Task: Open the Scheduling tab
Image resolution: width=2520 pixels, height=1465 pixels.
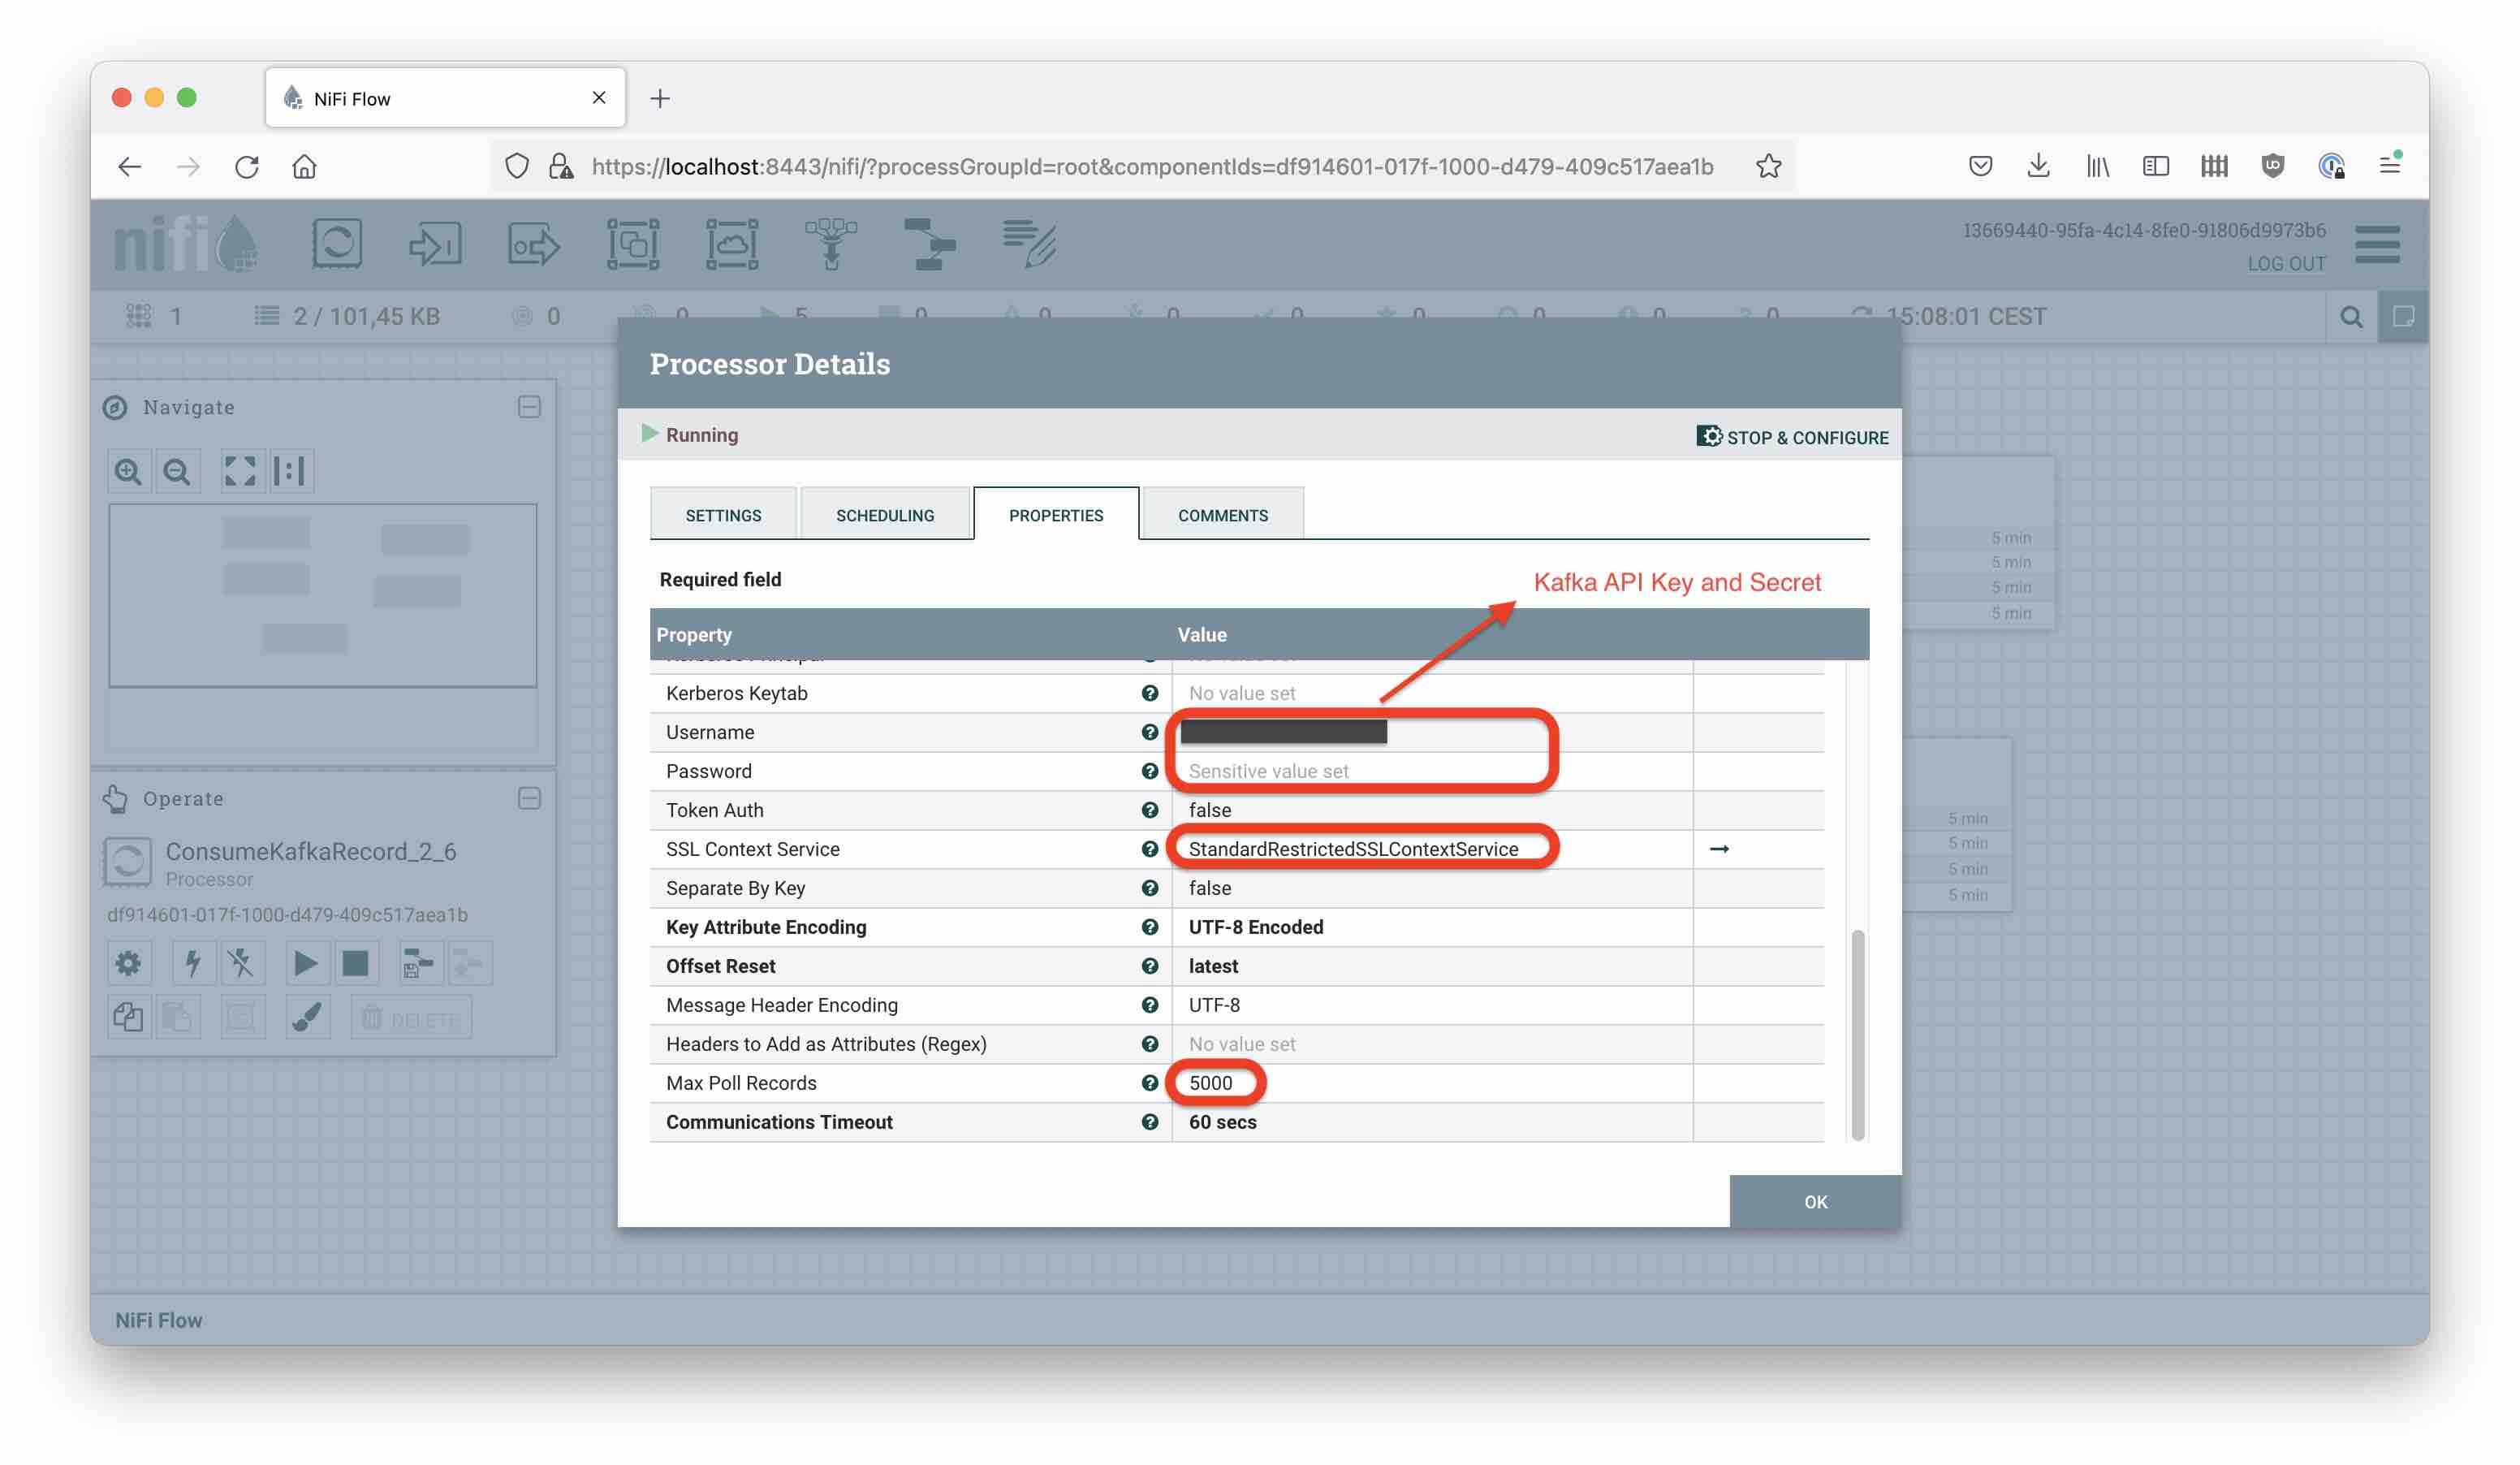Action: (x=885, y=515)
